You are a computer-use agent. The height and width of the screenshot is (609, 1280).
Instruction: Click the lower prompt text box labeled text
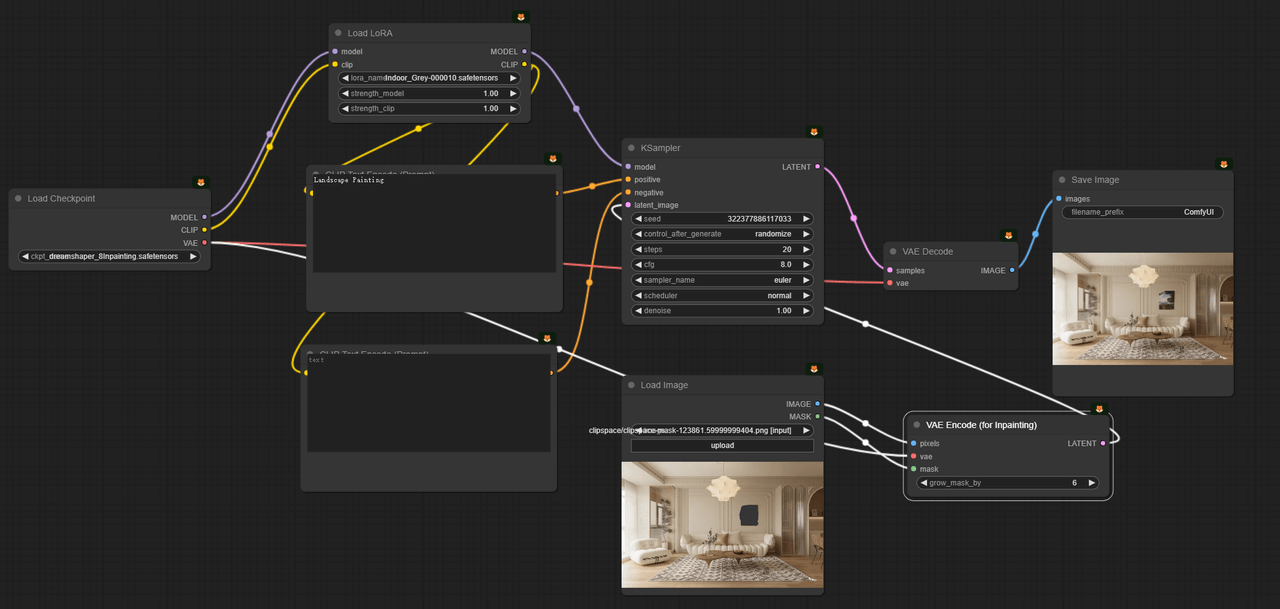429,402
